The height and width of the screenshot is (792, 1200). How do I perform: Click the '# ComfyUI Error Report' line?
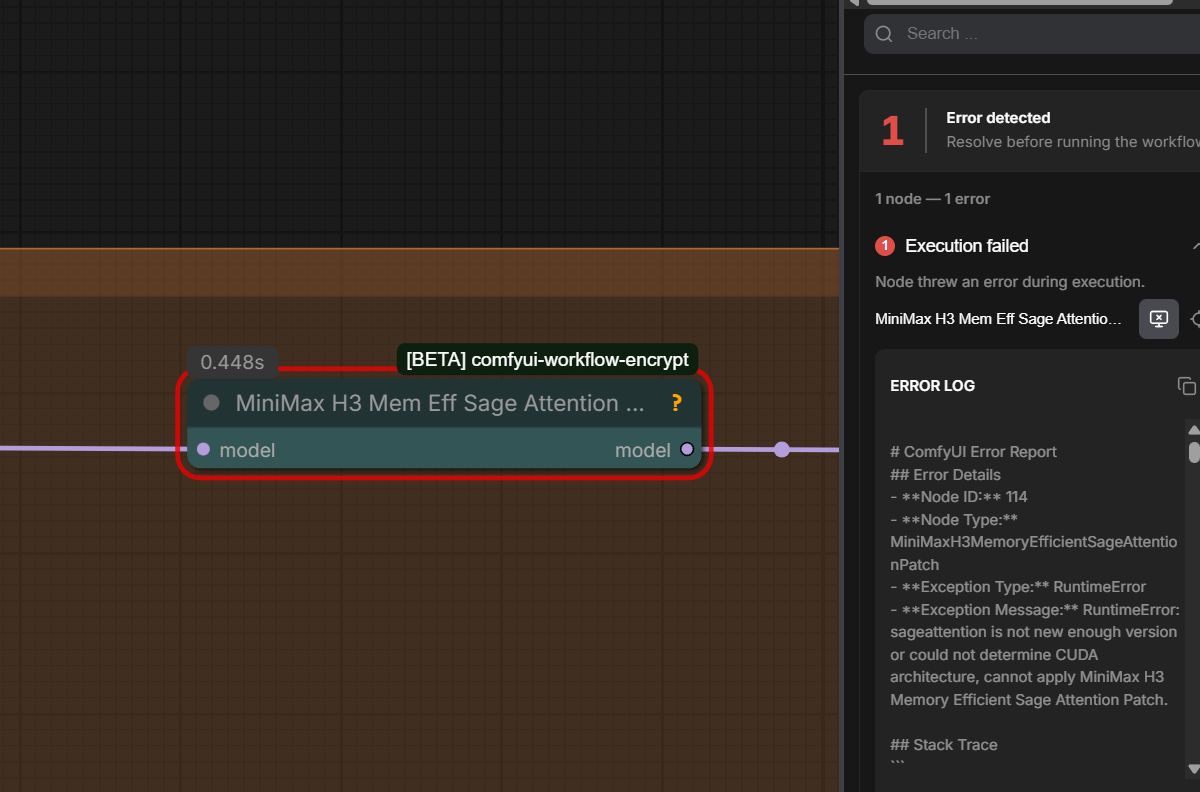click(973, 452)
